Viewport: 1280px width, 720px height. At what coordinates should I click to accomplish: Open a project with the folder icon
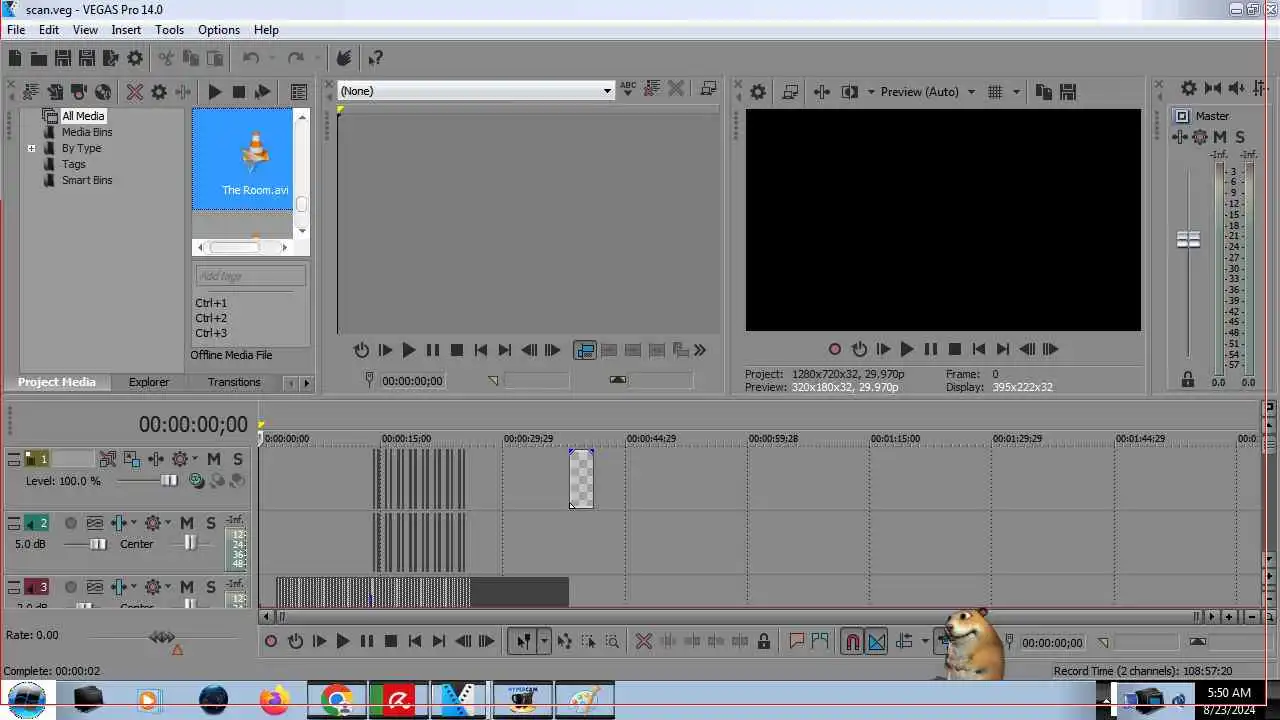tap(38, 58)
